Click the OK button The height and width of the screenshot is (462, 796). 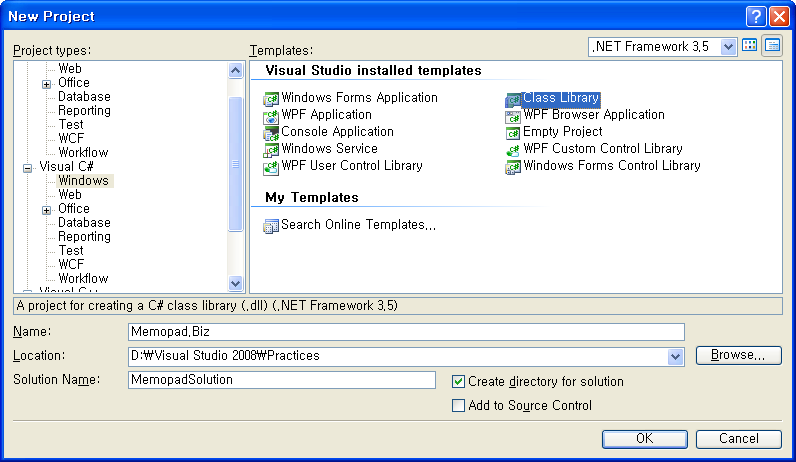(645, 439)
